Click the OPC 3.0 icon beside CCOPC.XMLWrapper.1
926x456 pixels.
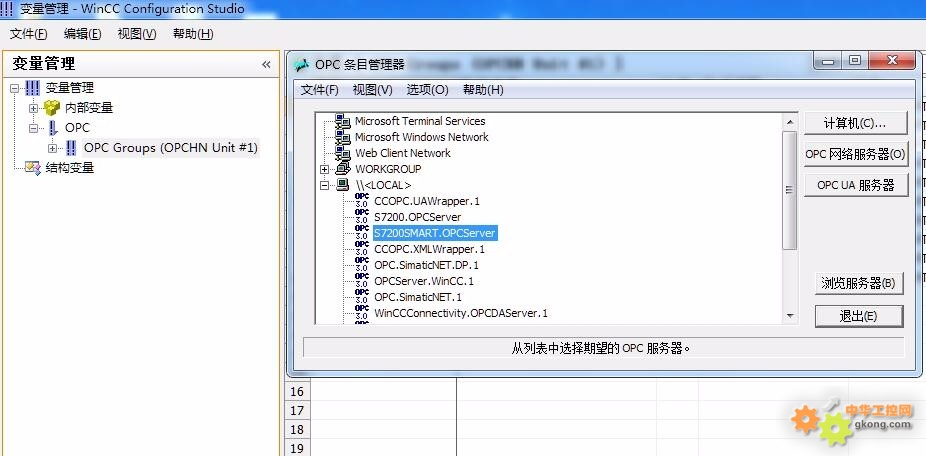[362, 249]
